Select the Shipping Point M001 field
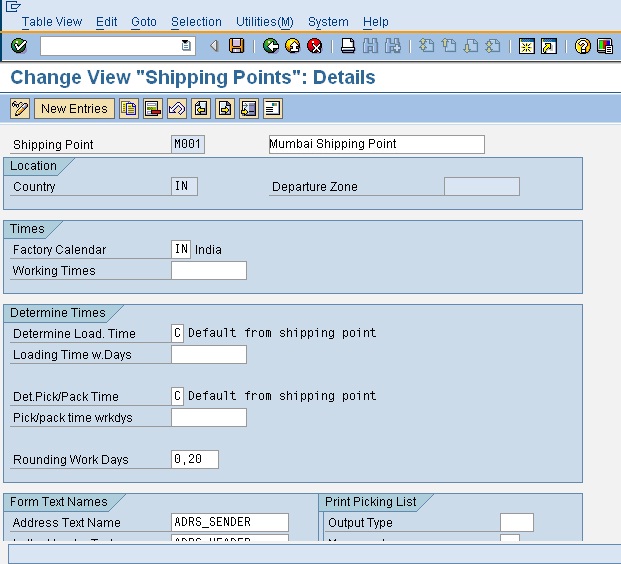The height and width of the screenshot is (564, 621). point(188,144)
